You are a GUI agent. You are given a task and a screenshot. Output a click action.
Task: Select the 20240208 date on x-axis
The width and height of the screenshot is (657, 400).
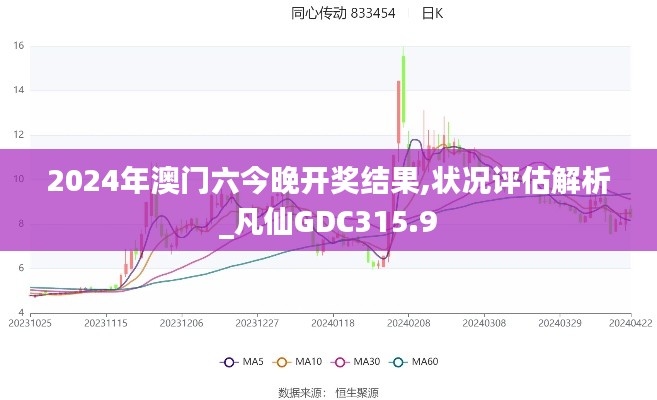[406, 323]
